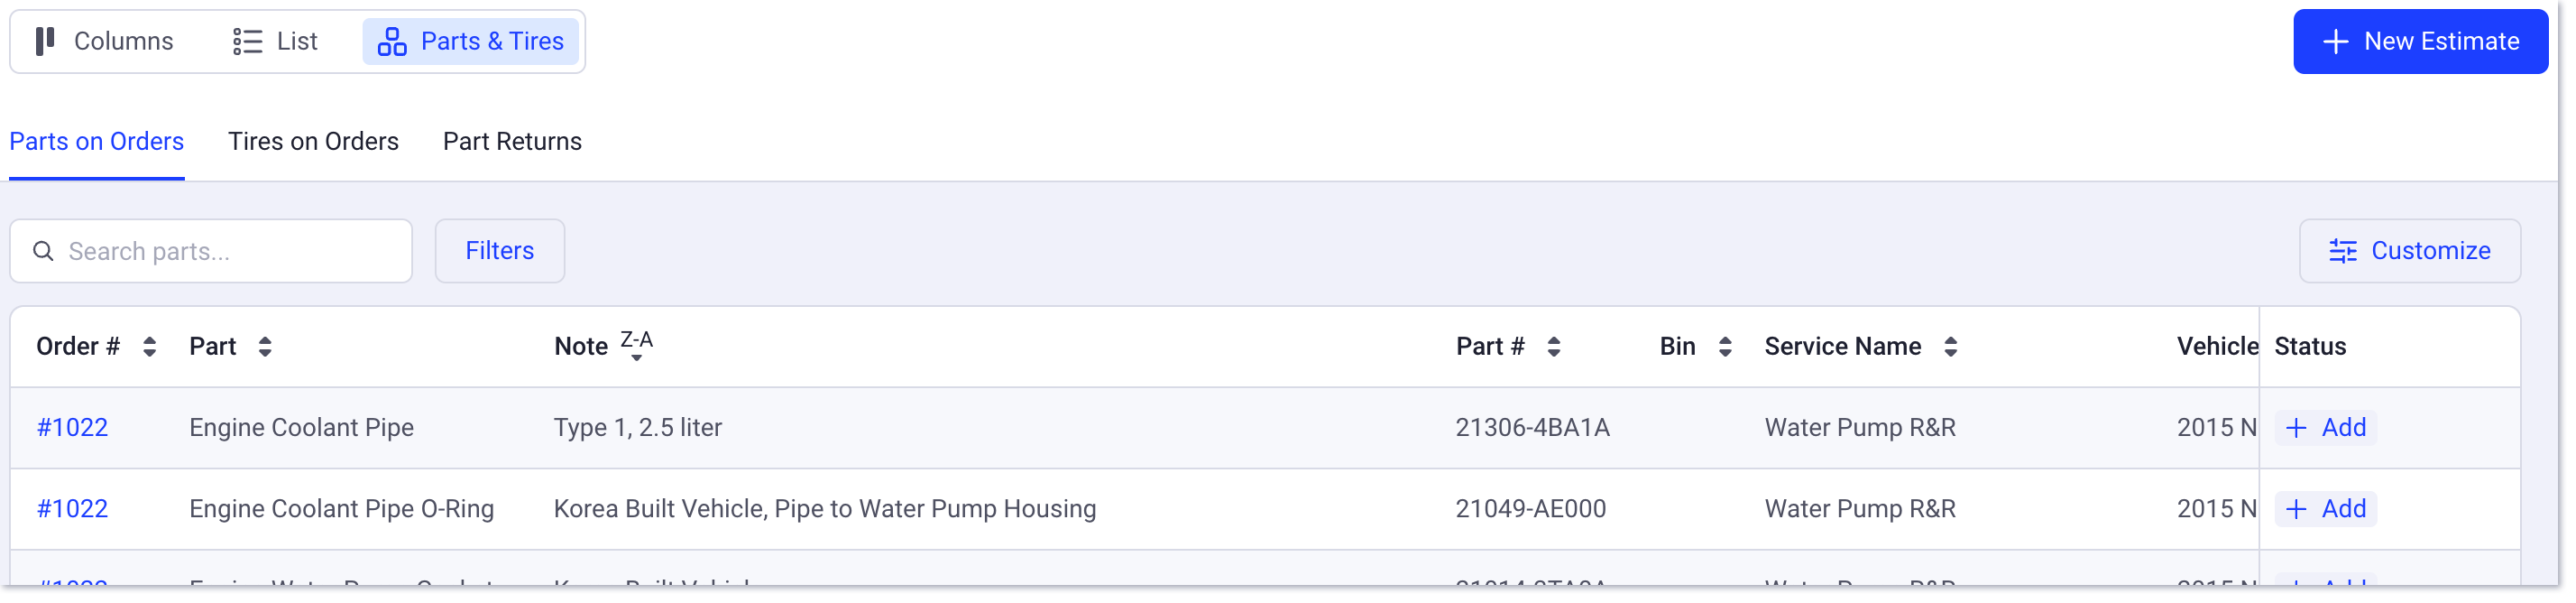Toggle sorting on the Order # column
The image size is (2576, 603).
click(x=148, y=346)
